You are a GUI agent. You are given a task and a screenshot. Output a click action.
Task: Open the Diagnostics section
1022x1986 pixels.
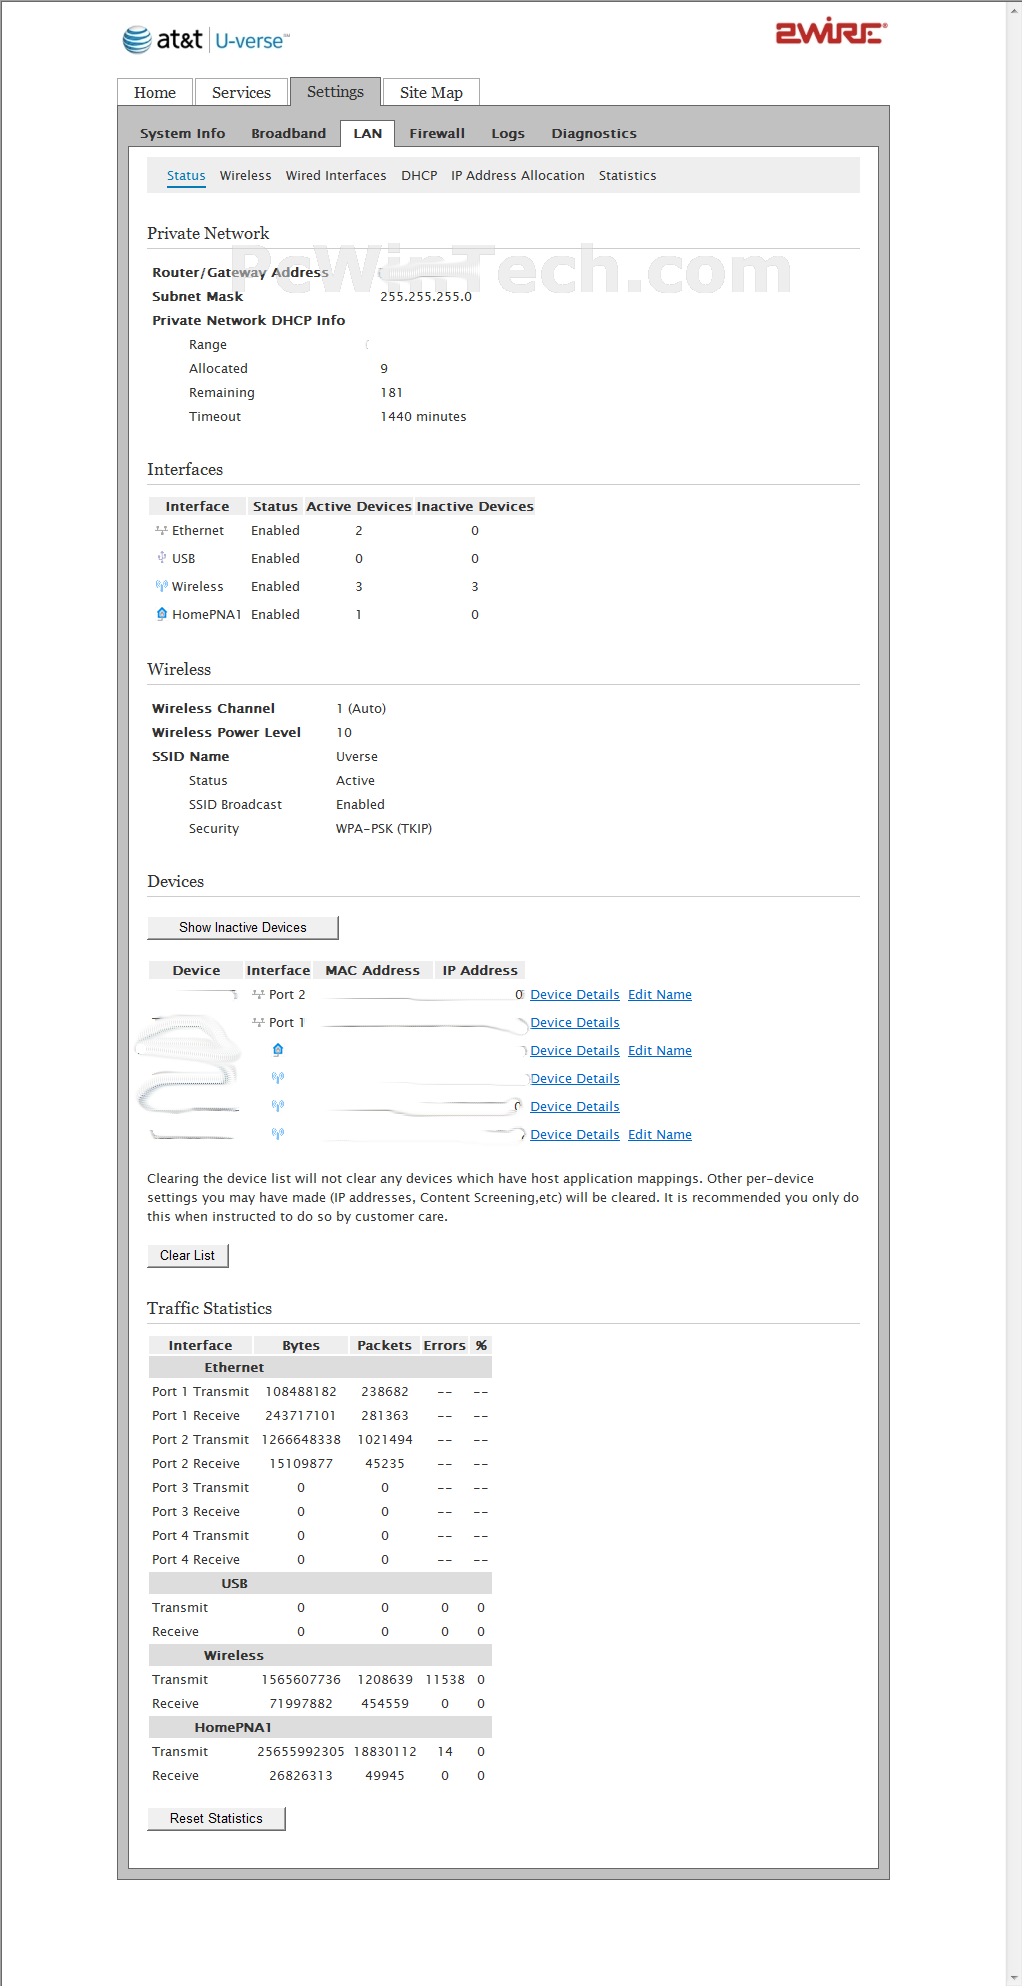pyautogui.click(x=594, y=133)
